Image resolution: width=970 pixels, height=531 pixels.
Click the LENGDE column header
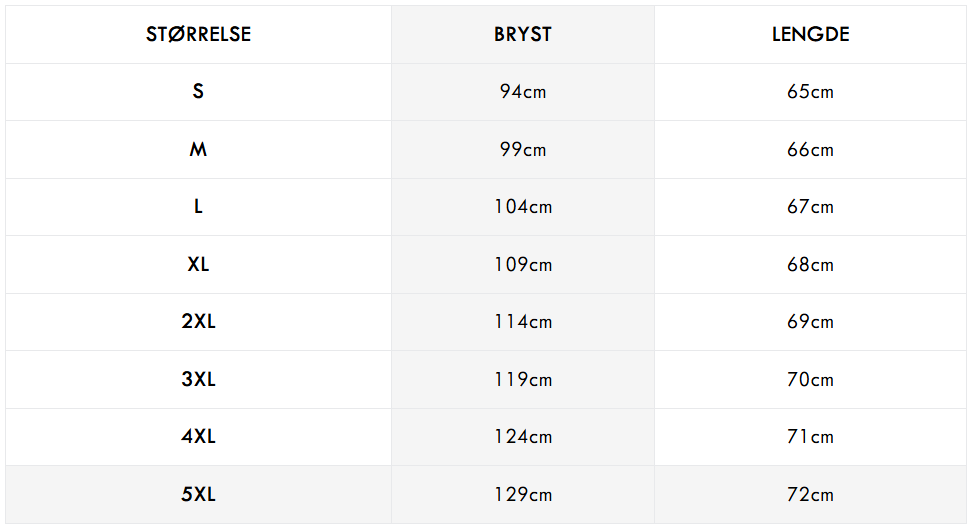[x=810, y=34]
